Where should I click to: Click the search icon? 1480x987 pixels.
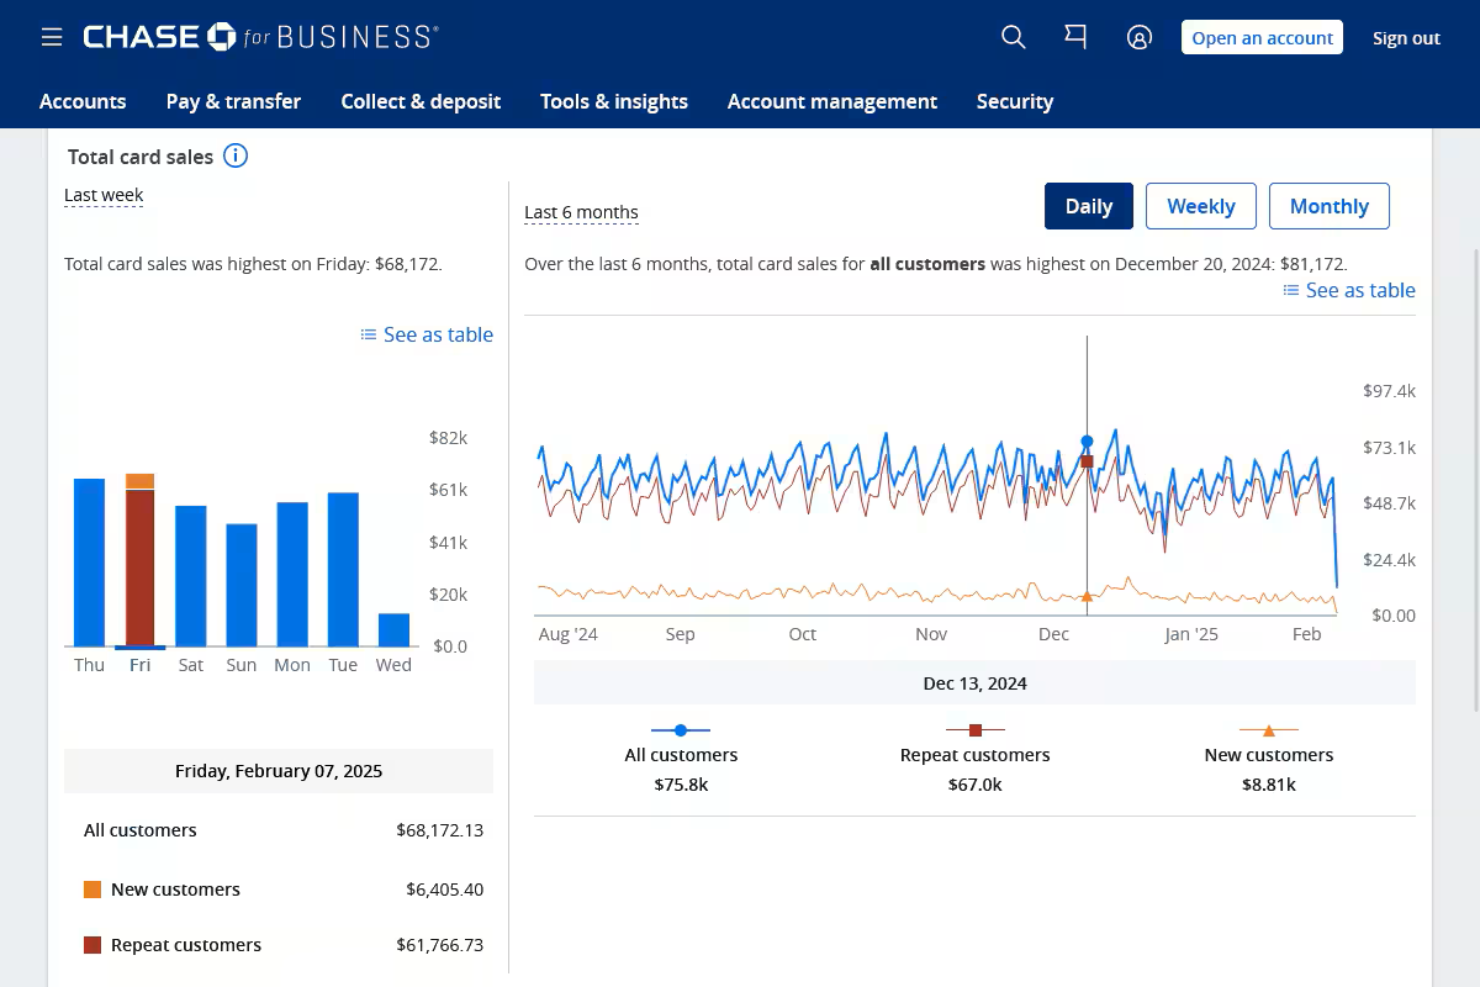point(1012,37)
